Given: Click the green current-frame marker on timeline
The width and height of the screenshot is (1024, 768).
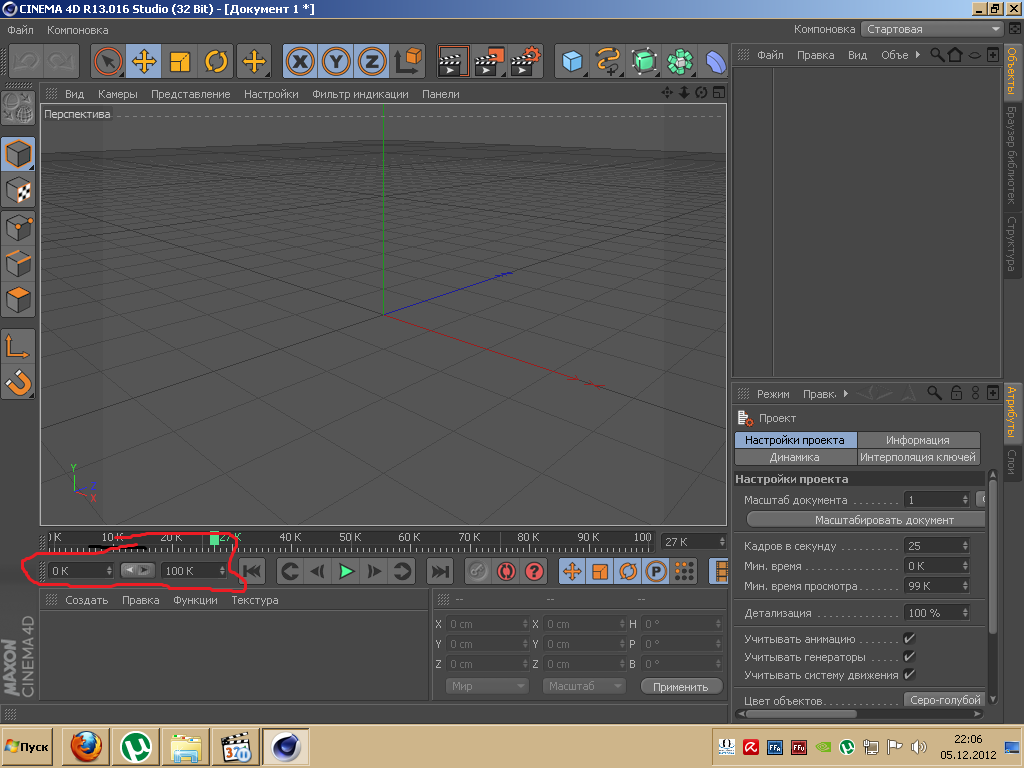Looking at the screenshot, I should (214, 539).
